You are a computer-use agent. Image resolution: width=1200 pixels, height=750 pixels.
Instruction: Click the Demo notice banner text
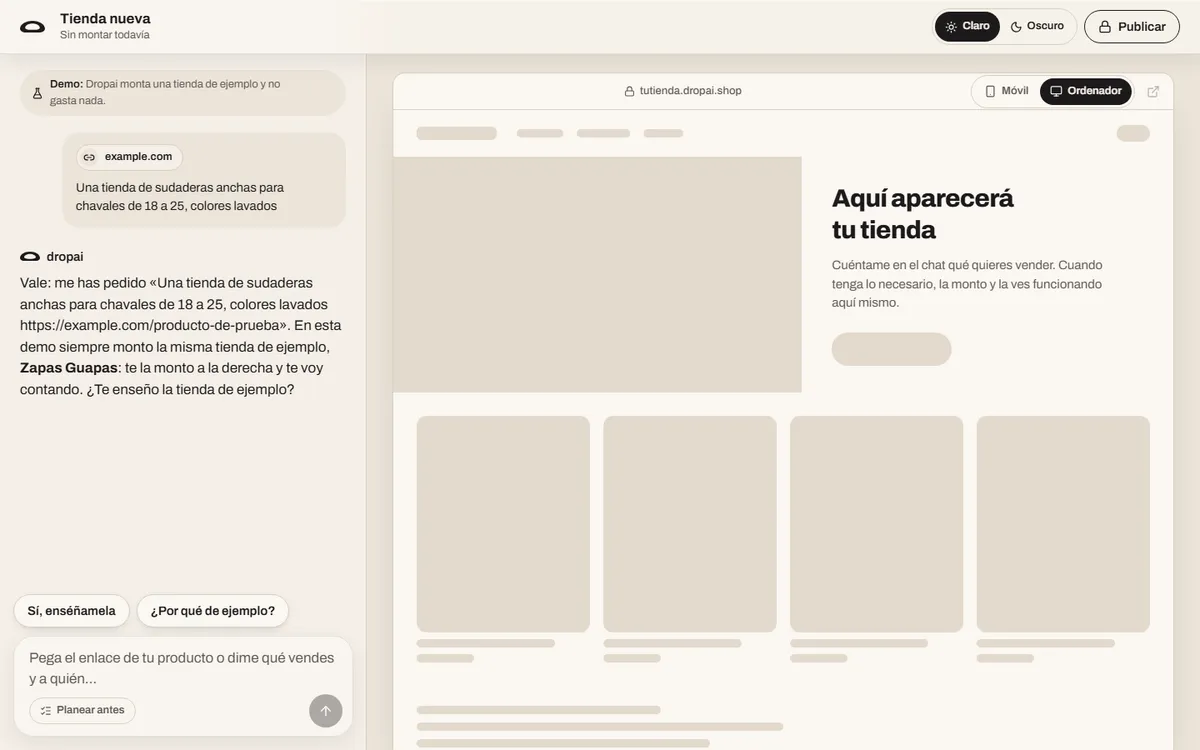(x=165, y=92)
